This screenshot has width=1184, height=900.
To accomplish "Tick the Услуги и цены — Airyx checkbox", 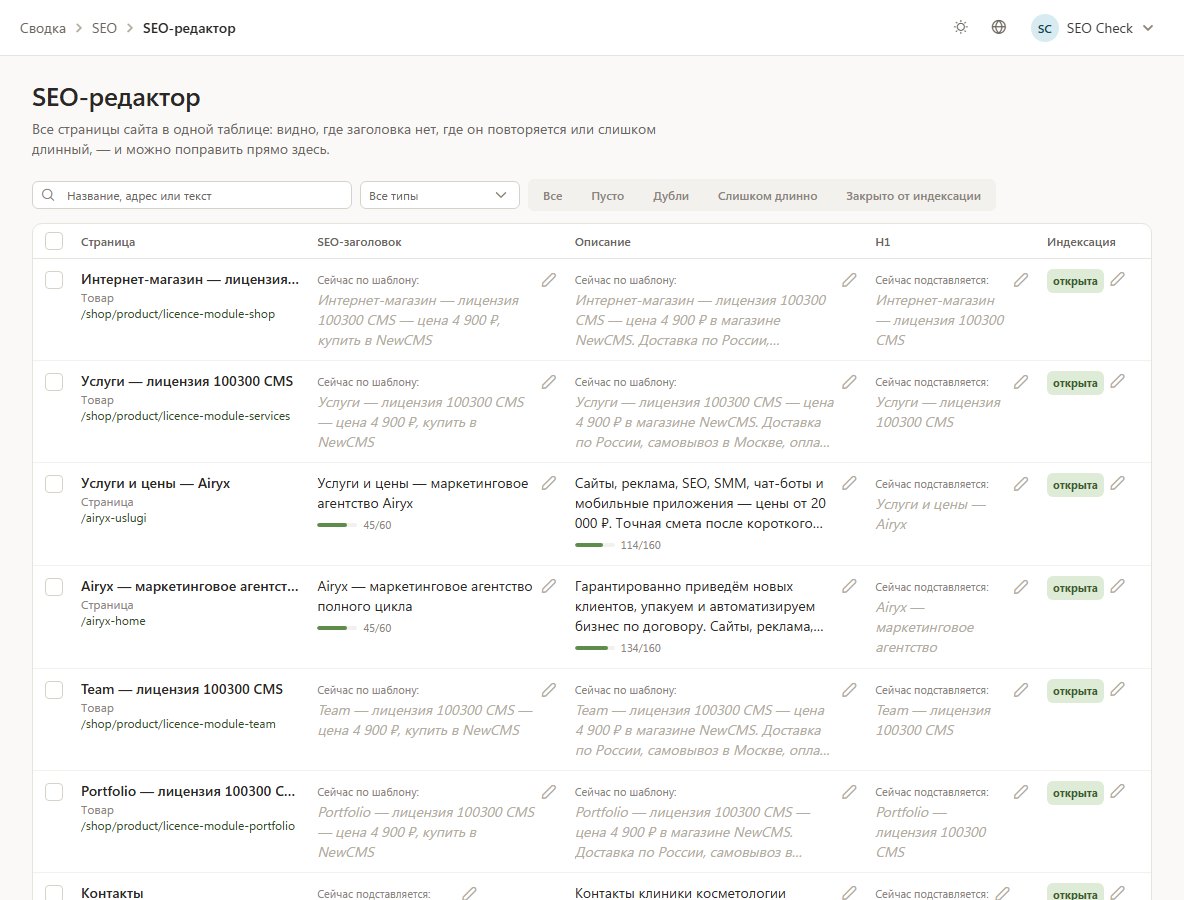I will (x=54, y=483).
